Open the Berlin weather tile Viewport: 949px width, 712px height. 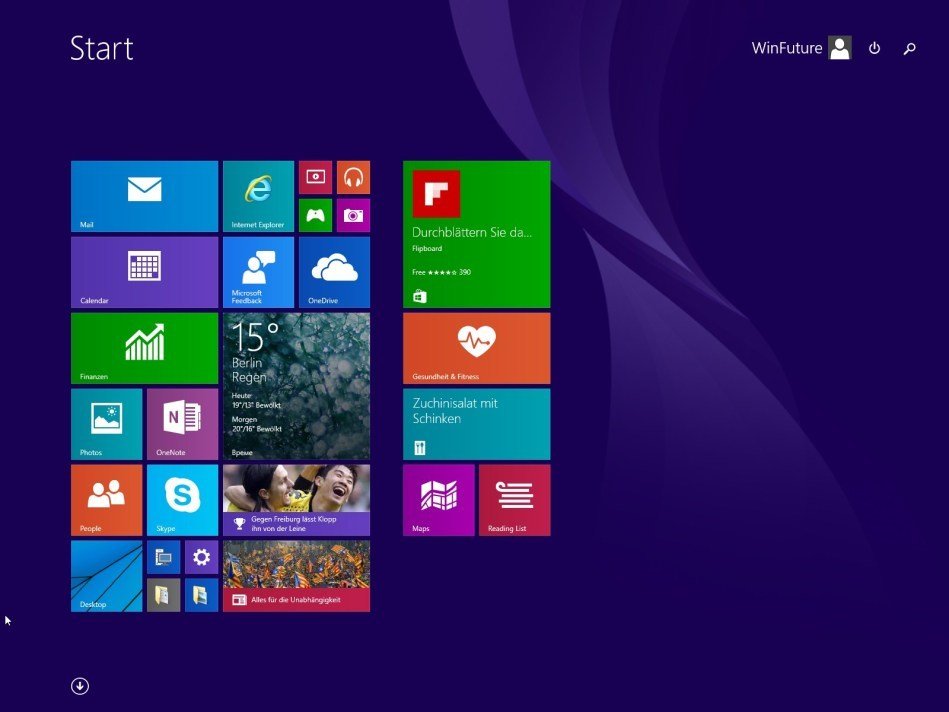(x=296, y=386)
